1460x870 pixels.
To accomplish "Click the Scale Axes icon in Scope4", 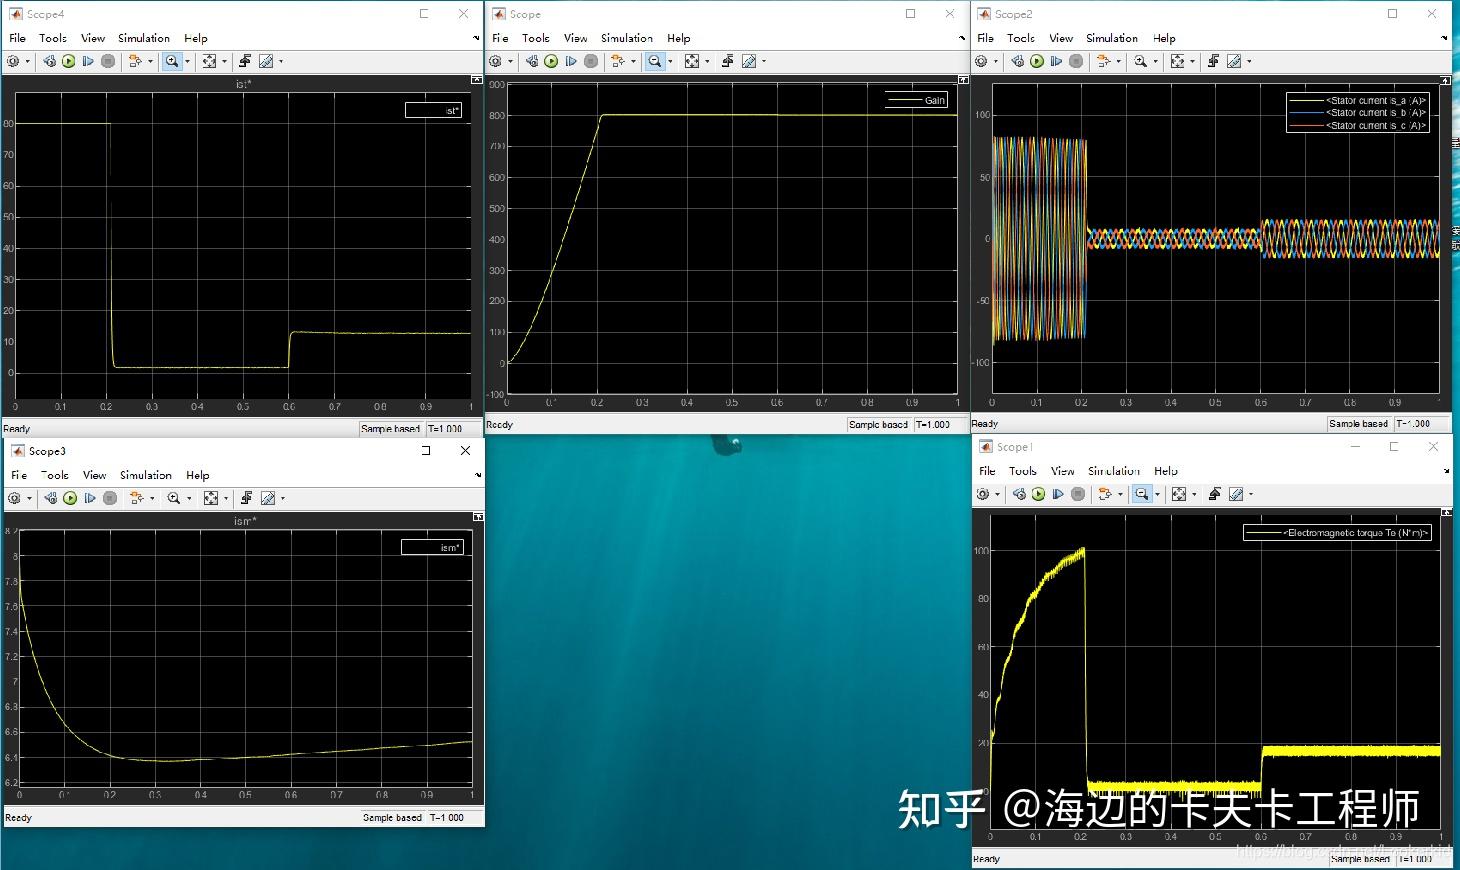I will [x=209, y=61].
